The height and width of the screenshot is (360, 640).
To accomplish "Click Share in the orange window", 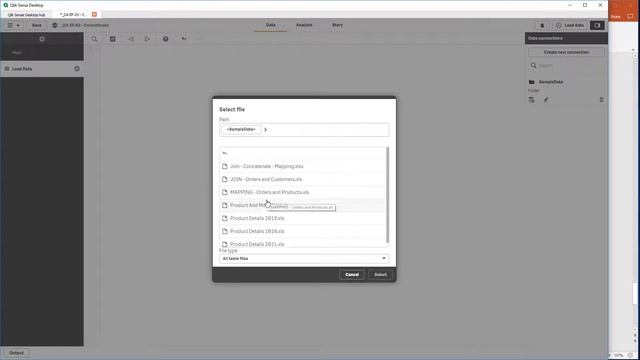I will point(616,17).
